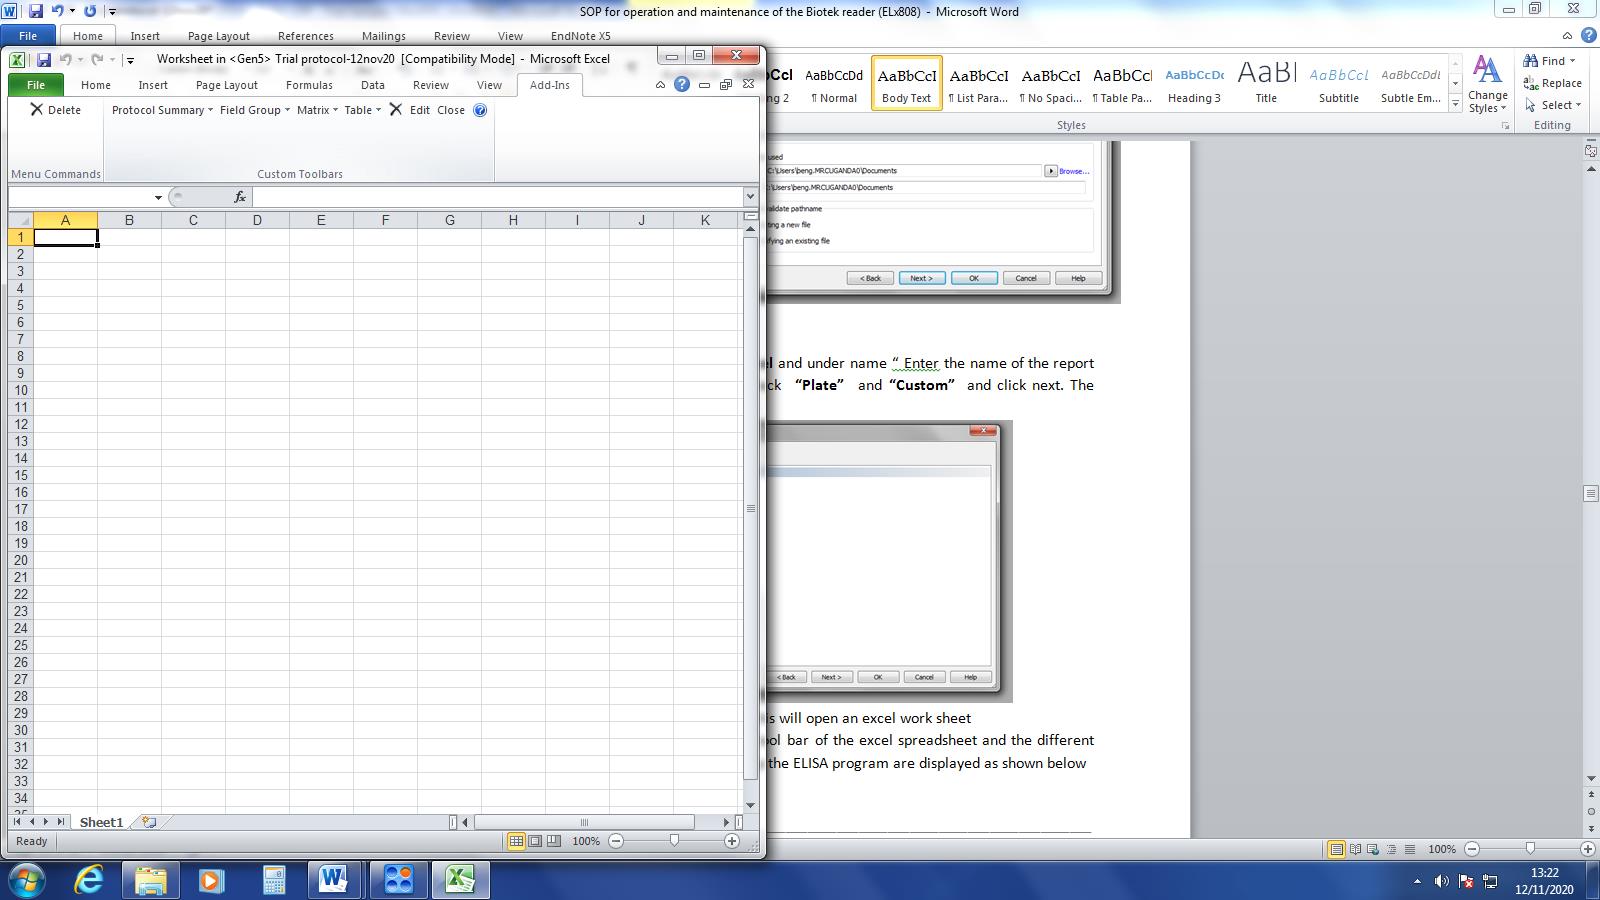Click Word zoom slider handle
Screen dimensions: 1600x900
point(1530,849)
